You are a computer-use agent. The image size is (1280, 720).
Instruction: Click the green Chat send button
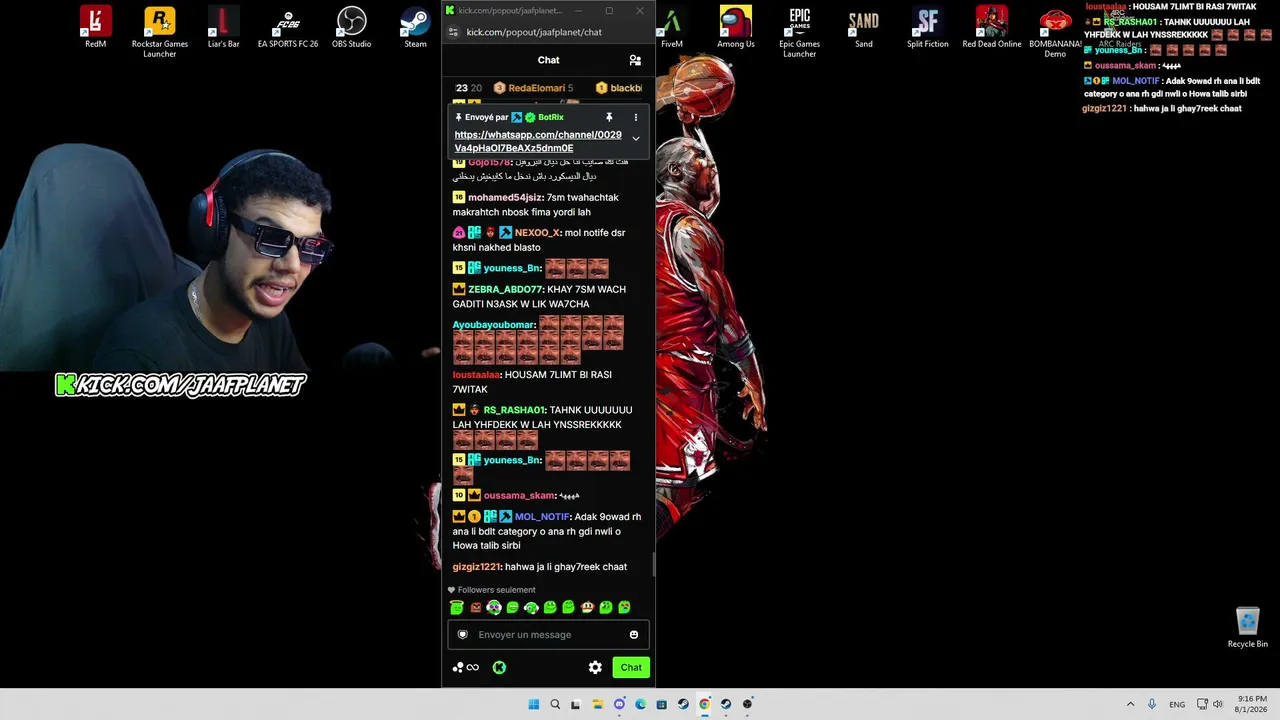pyautogui.click(x=631, y=667)
